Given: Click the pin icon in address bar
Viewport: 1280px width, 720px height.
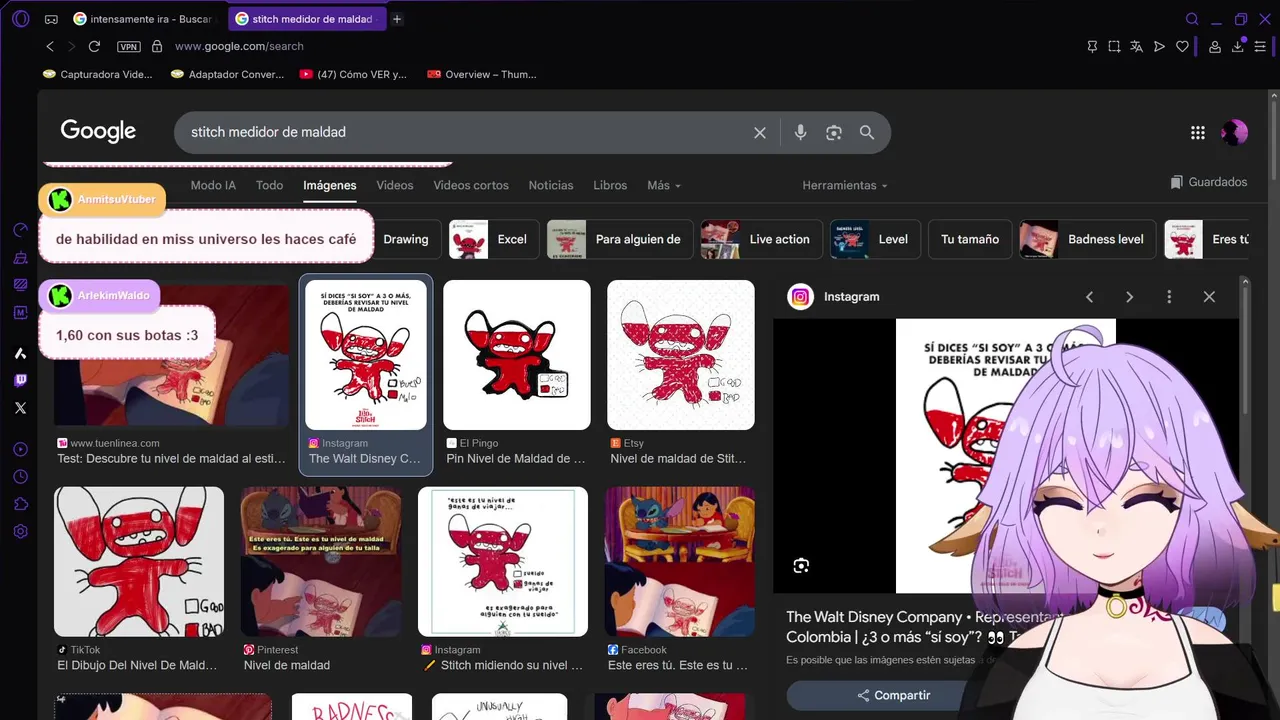Looking at the screenshot, I should pos(1092,47).
